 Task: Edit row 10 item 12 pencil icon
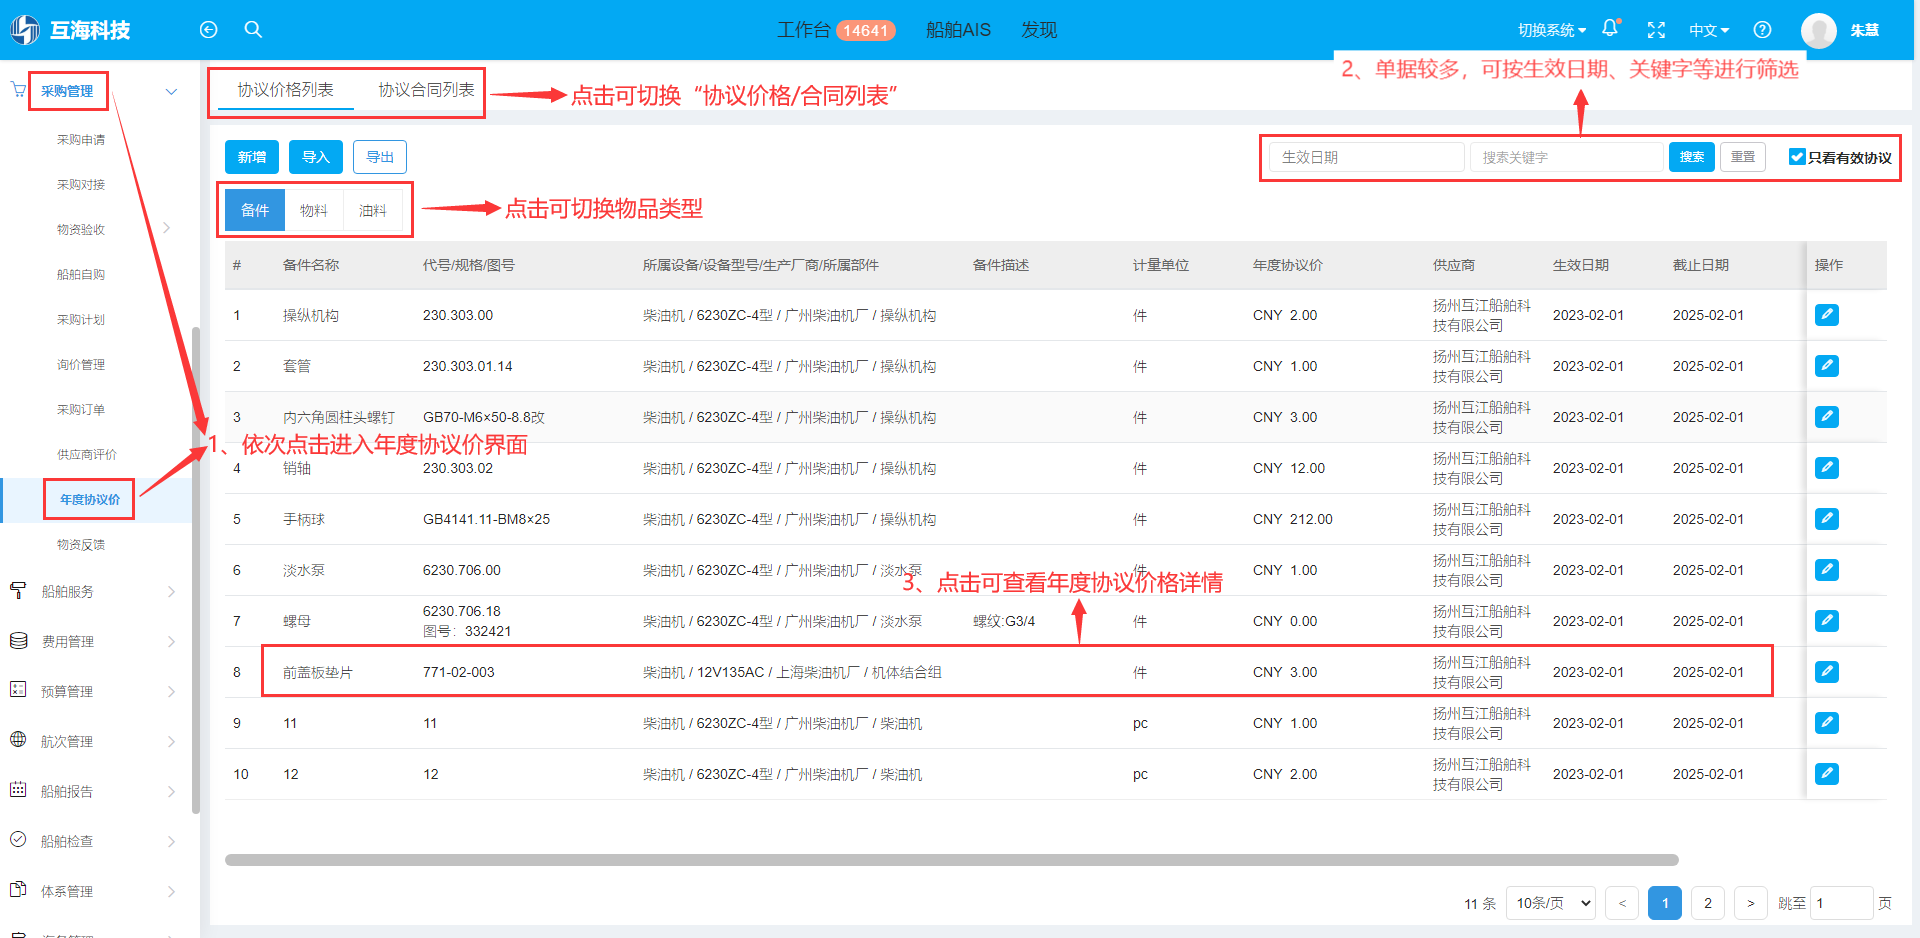[x=1827, y=774]
